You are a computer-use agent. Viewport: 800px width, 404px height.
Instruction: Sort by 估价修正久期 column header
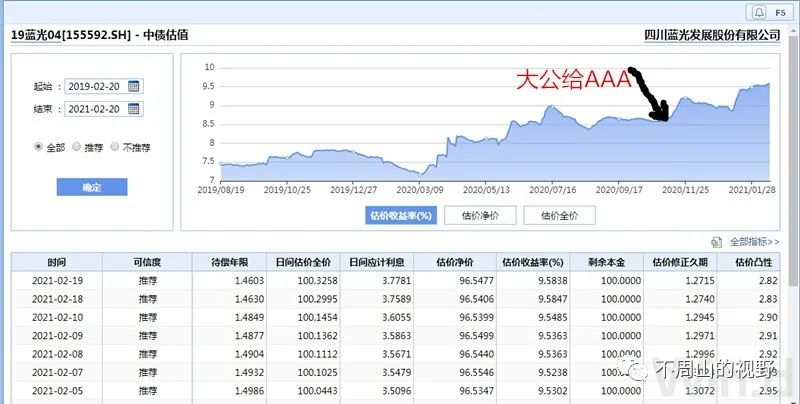tap(680, 262)
